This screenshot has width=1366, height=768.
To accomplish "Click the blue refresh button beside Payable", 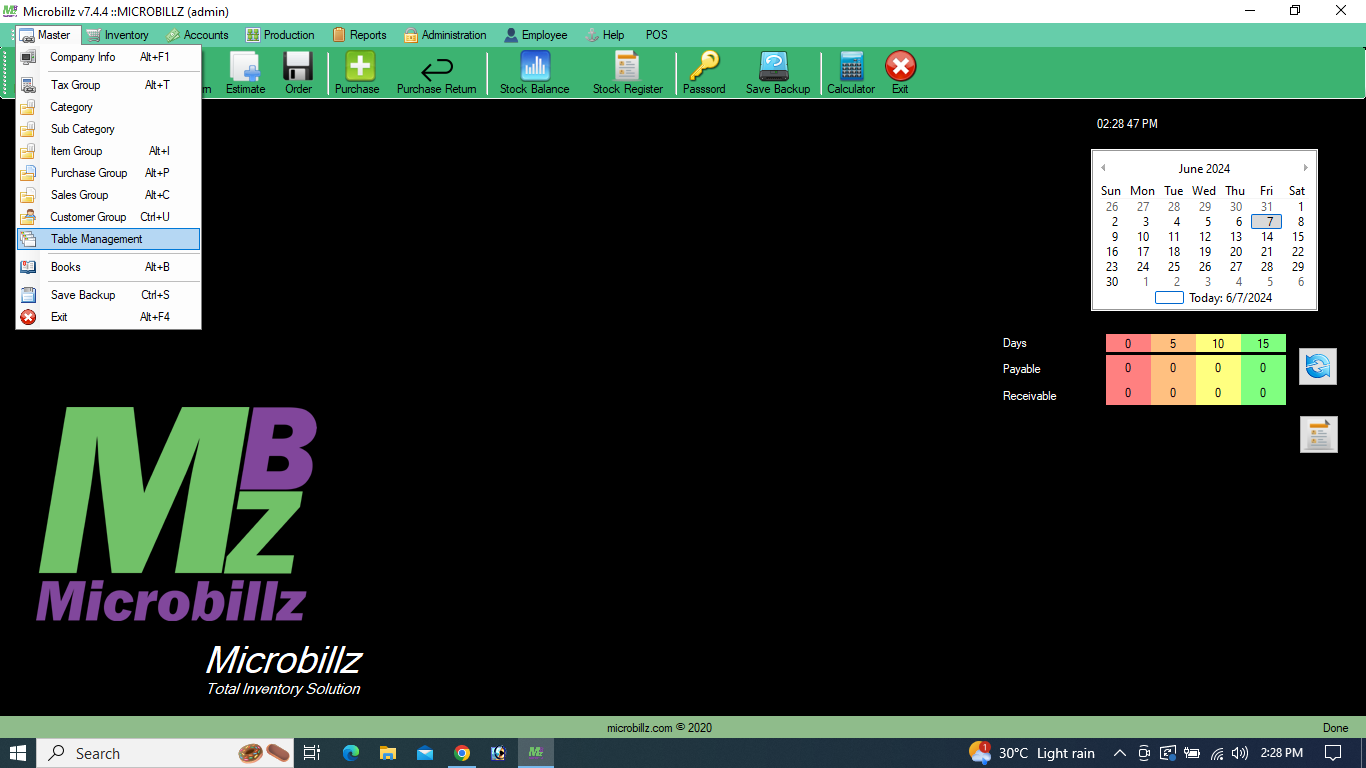I will pos(1317,367).
